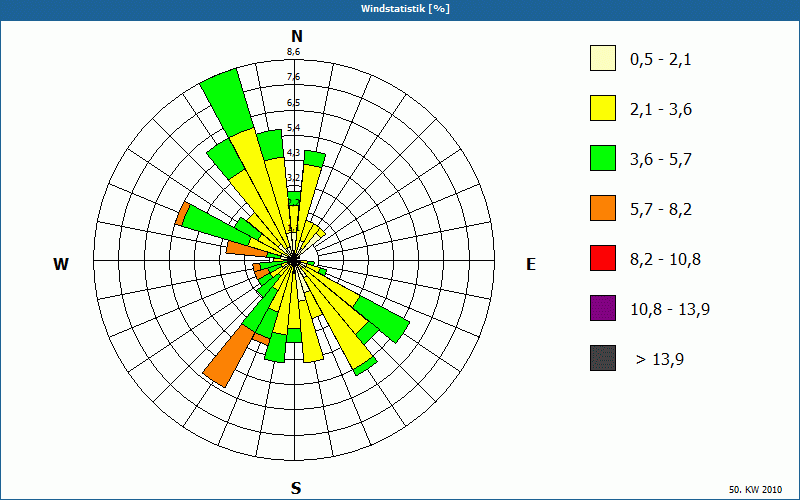Screen dimensions: 800x500
Task: Click the '50. KW 2010' footer text
Action: click(755, 490)
